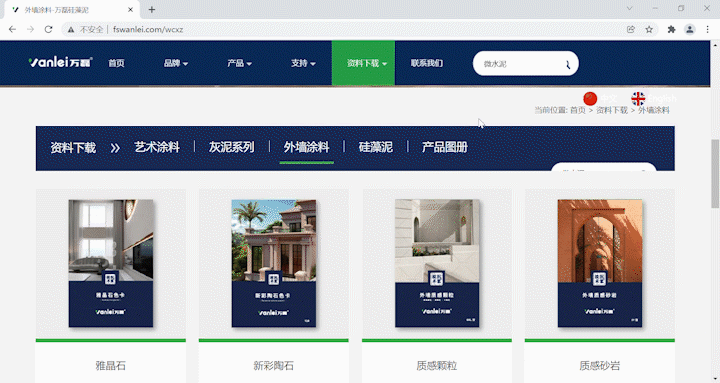Click the Vanlei 万磊 logo
This screenshot has height=383, width=720.
point(60,62)
